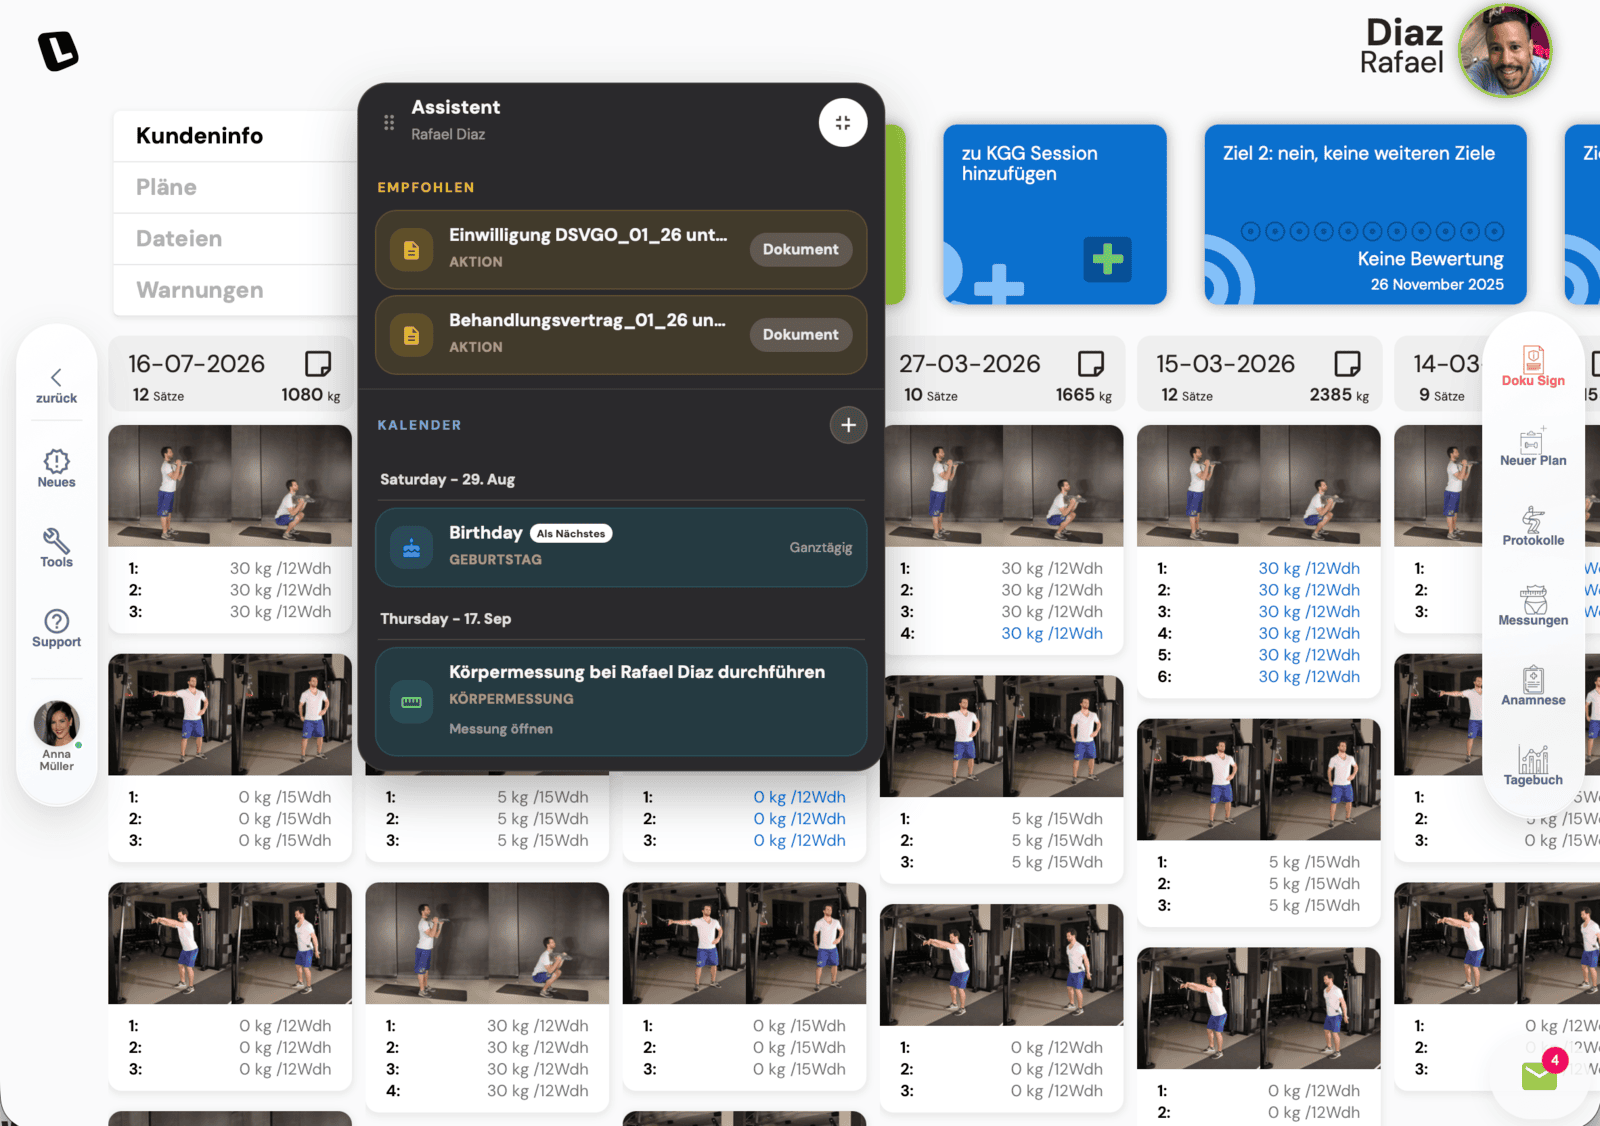Click the green plus on KGG Session card
1600x1126 pixels.
click(1107, 259)
